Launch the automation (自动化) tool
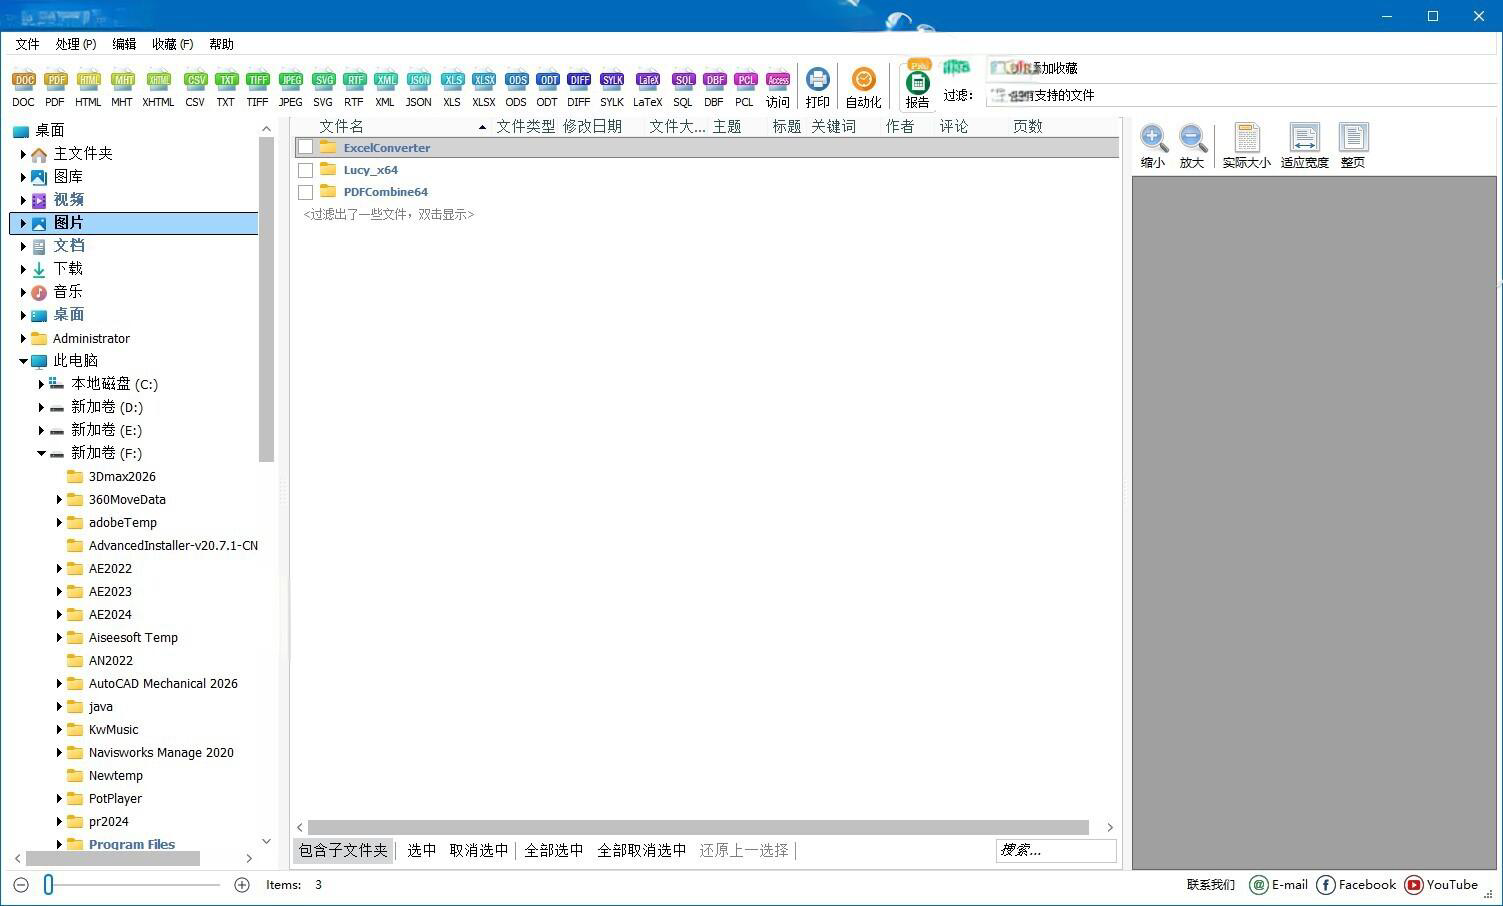Image resolution: width=1503 pixels, height=906 pixels. coord(863,88)
